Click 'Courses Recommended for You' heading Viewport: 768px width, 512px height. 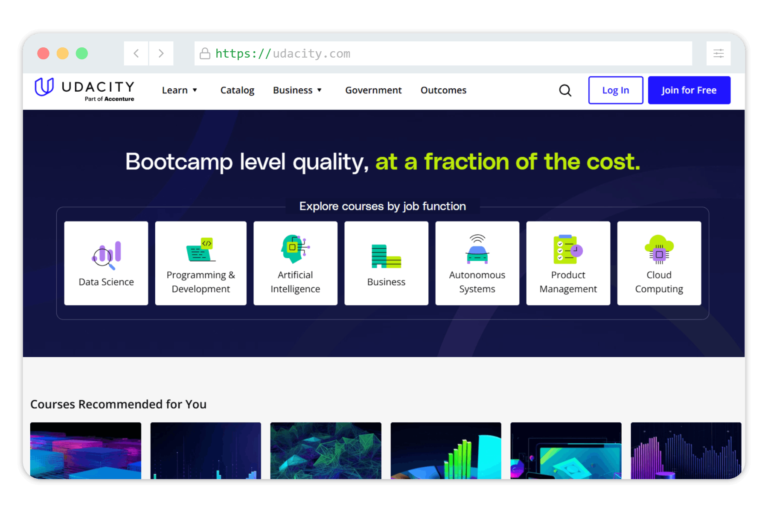119,404
